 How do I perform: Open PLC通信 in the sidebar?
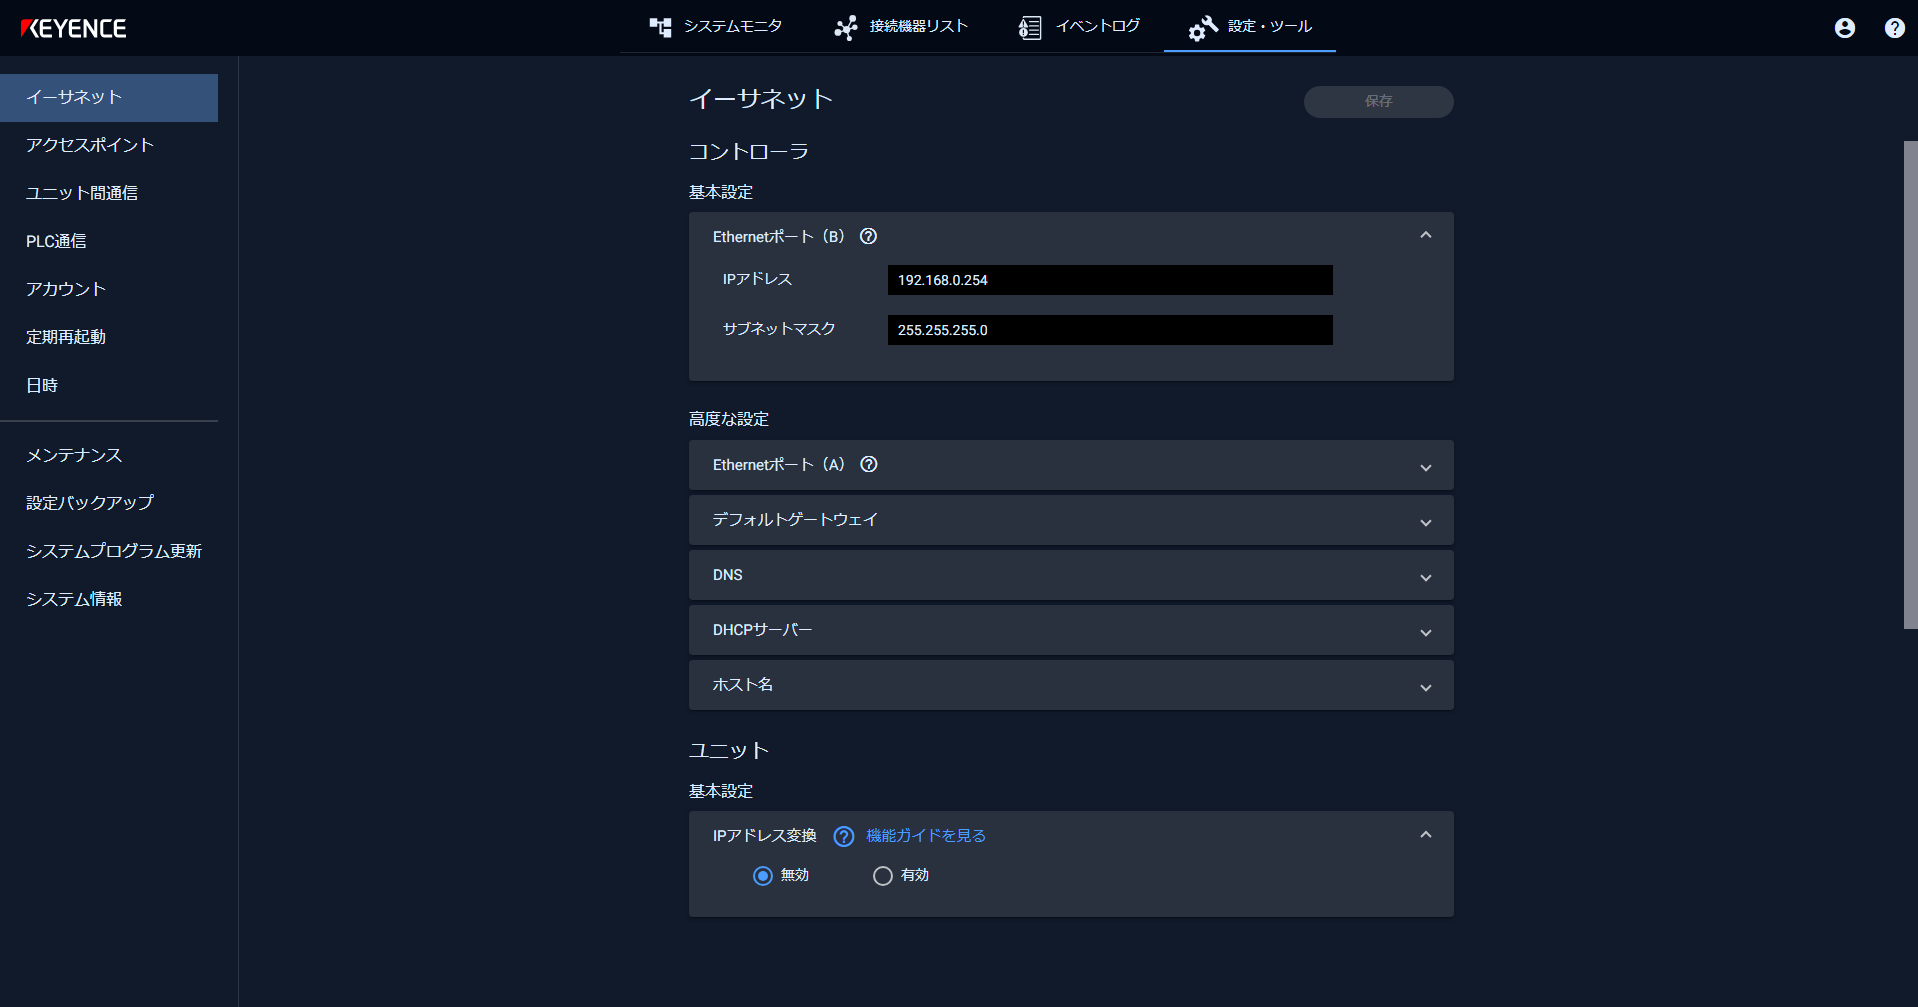point(55,241)
